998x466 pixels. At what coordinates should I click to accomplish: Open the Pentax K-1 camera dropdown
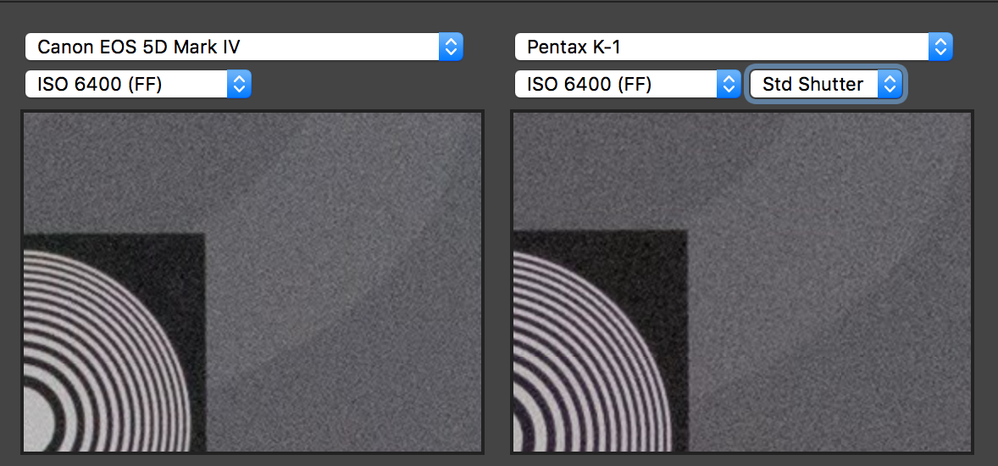coord(720,46)
